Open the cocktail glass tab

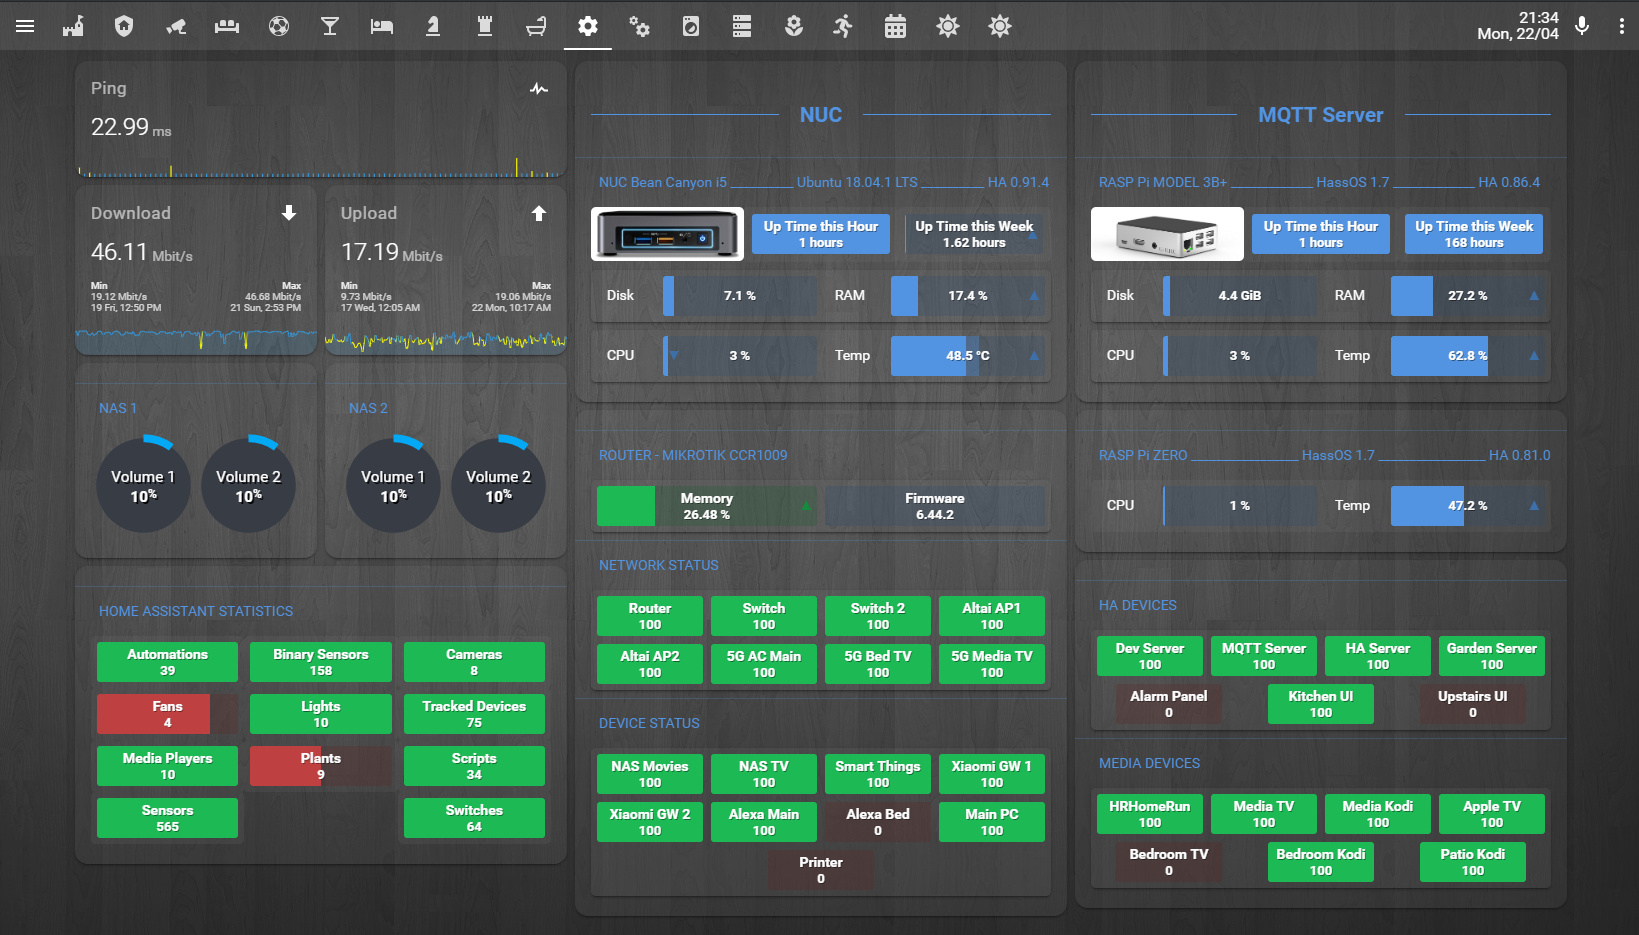[x=330, y=27]
